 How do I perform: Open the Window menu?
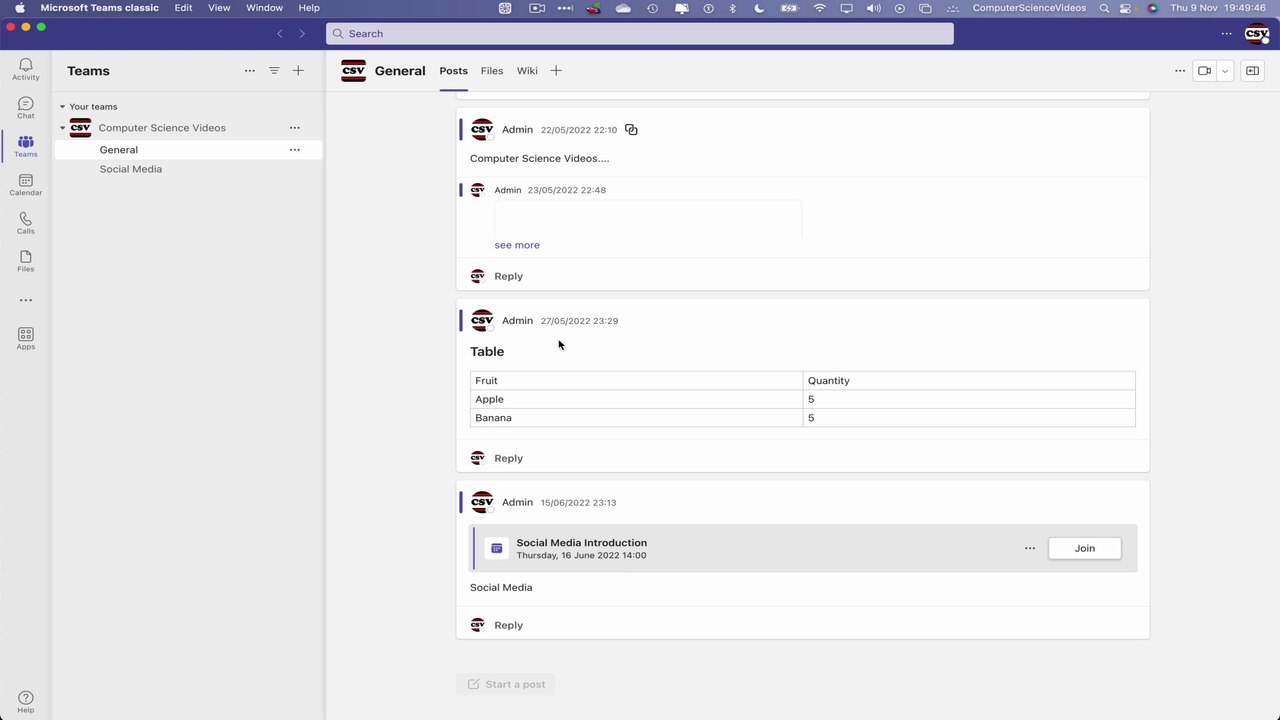tap(265, 8)
